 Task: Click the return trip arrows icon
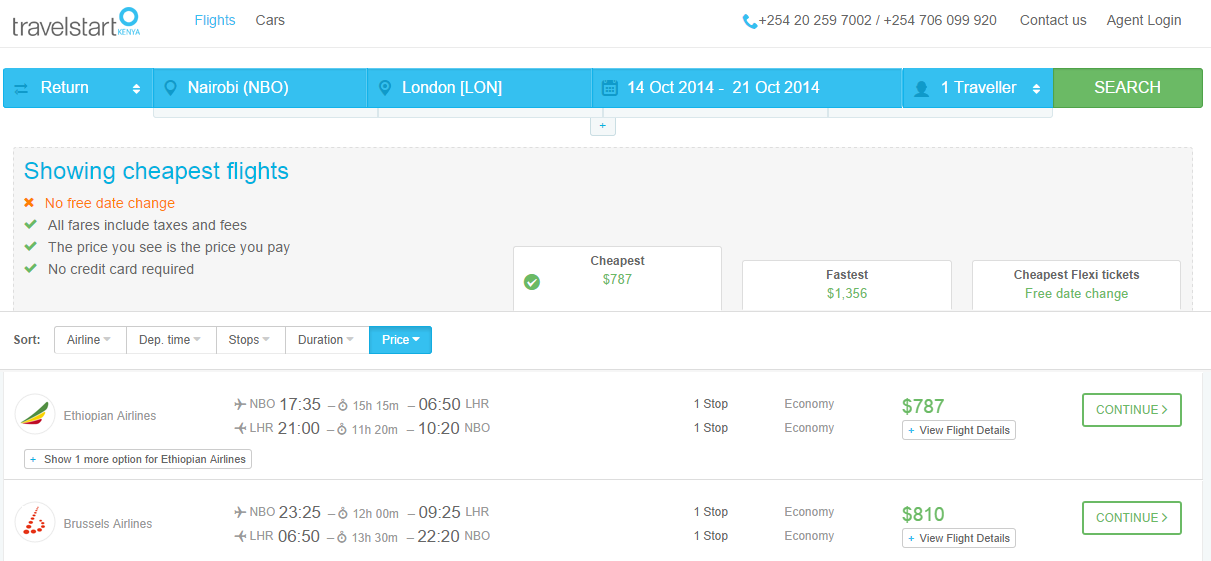[x=22, y=88]
